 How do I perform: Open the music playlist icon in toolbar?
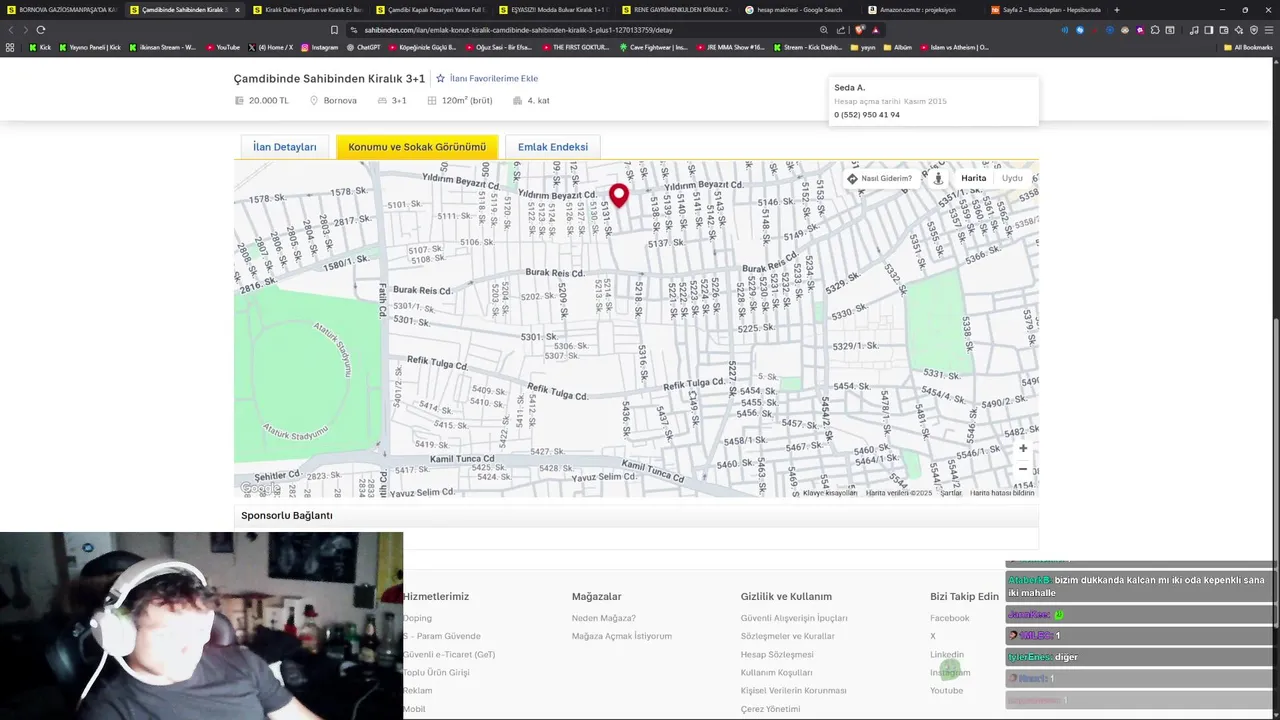(1194, 30)
